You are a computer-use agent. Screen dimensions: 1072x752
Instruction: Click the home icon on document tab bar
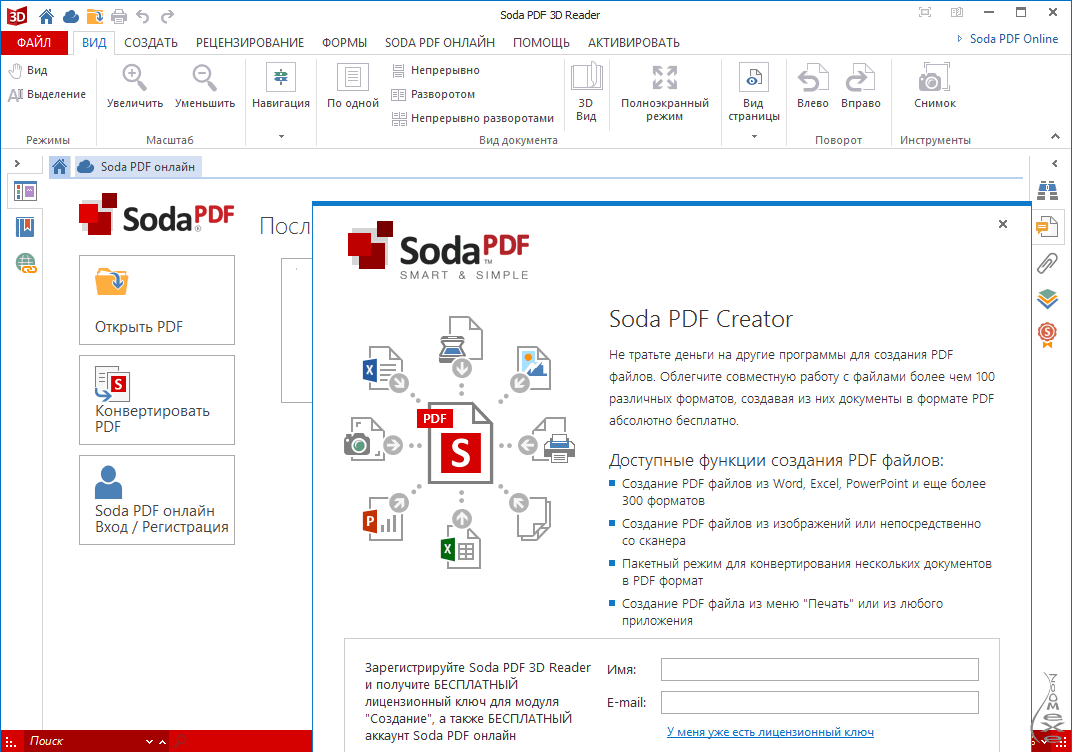[x=59, y=167]
